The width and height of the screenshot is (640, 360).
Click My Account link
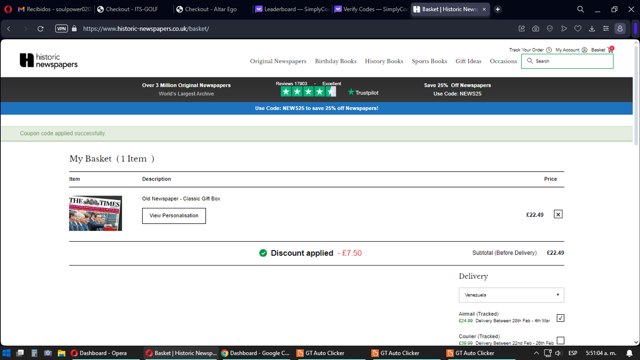point(567,50)
